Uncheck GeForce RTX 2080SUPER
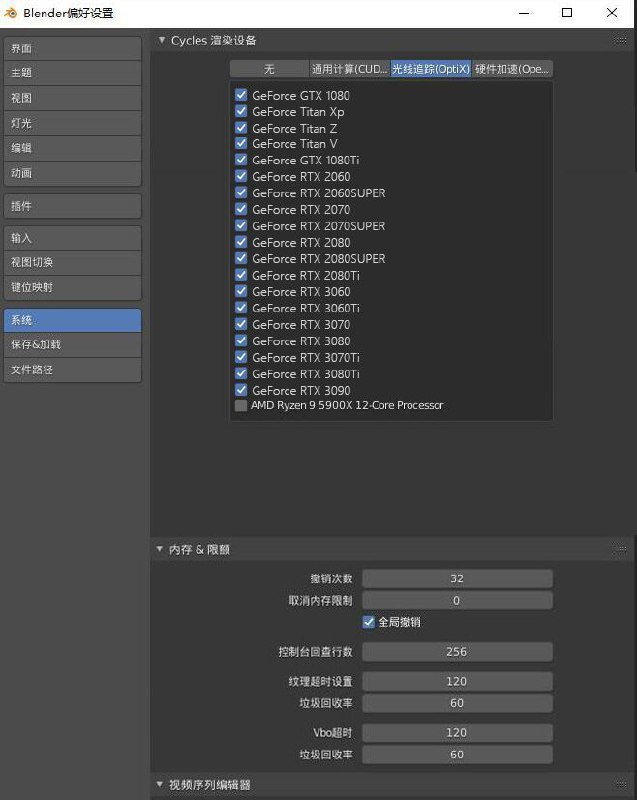The image size is (637, 800). [241, 258]
